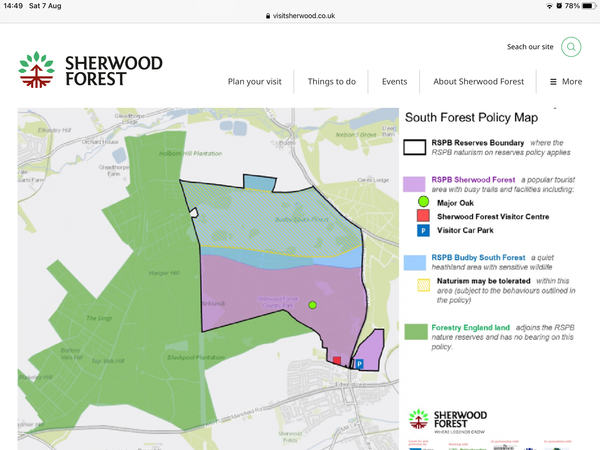Click 'Sherwood Forest Country Park' map label

278,302
